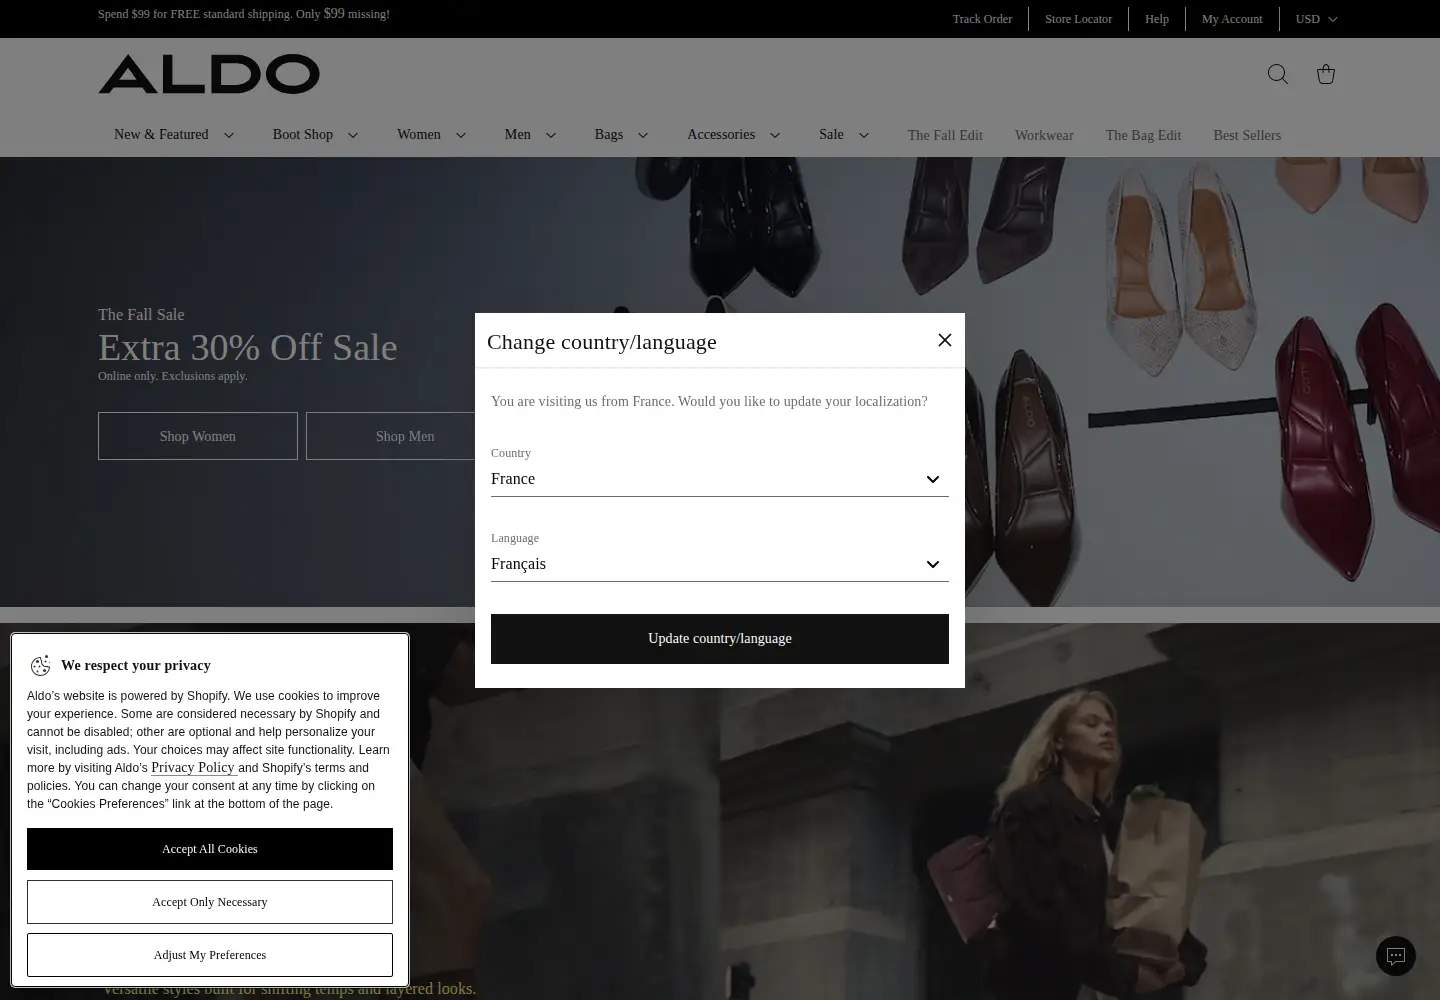Viewport: 1440px width, 1000px height.
Task: Open the Help link
Action: [1157, 19]
